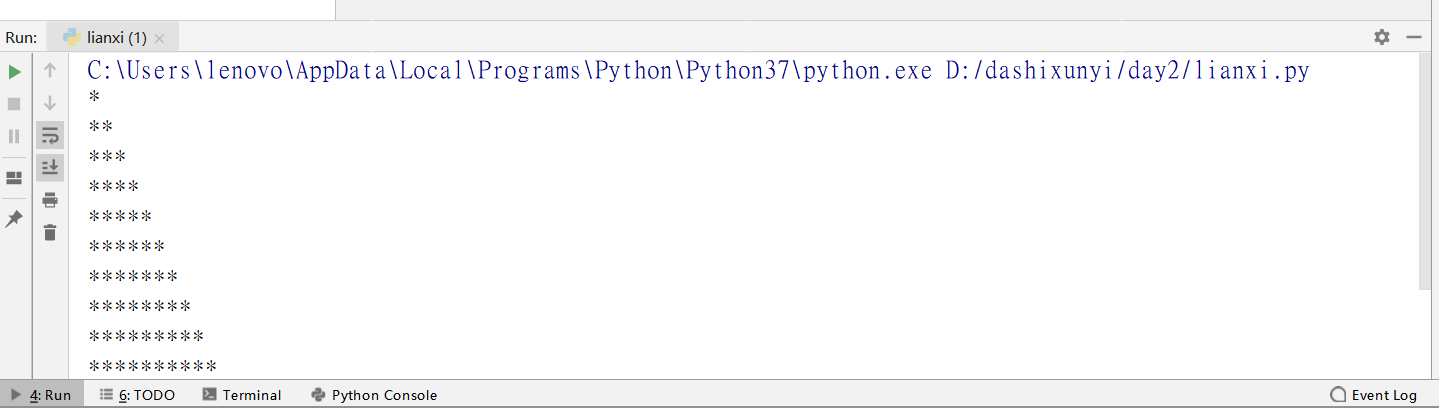The image size is (1439, 408).
Task: Toggle Scroll to the End of output
Action: point(50,168)
